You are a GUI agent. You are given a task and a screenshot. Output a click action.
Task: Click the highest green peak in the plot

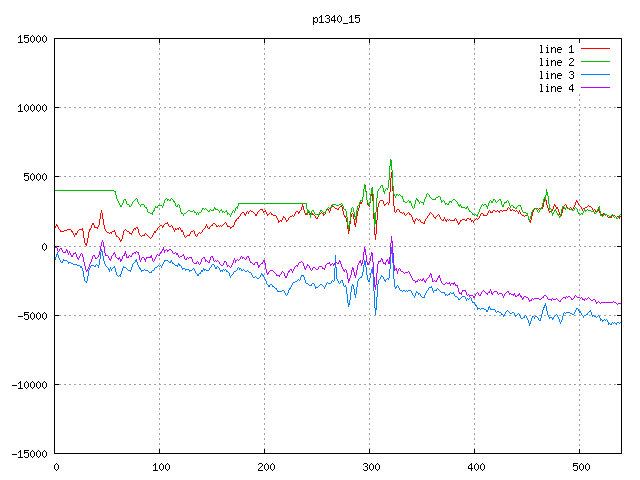[391, 160]
